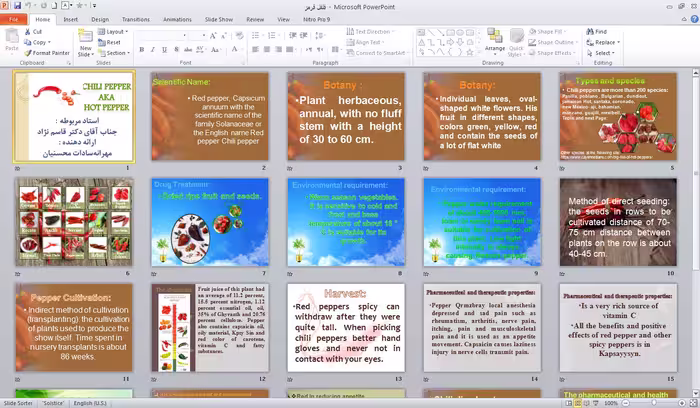Select slide 10 'Method of direct seeding' thumbnail
Viewport: 700px width, 408px height.
[618, 222]
